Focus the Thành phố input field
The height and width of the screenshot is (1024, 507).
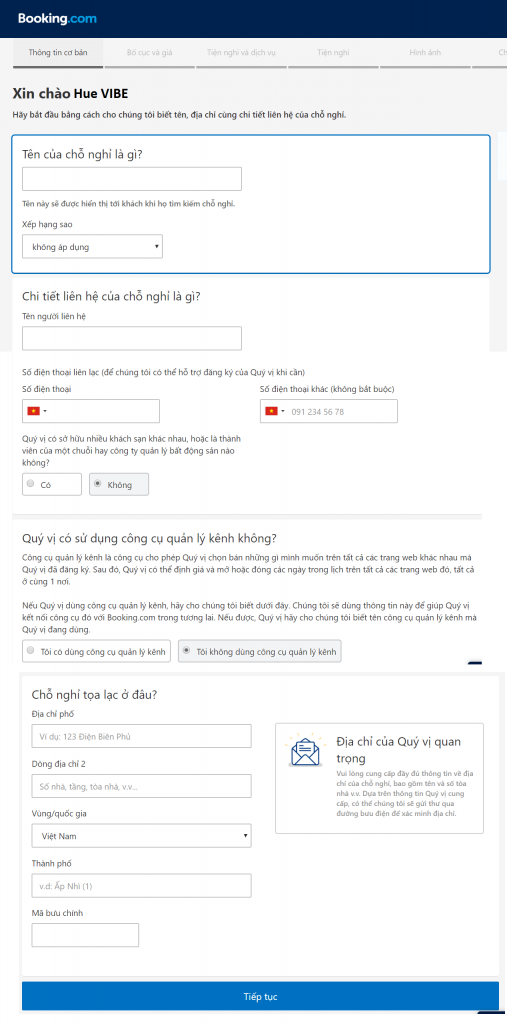(141, 886)
